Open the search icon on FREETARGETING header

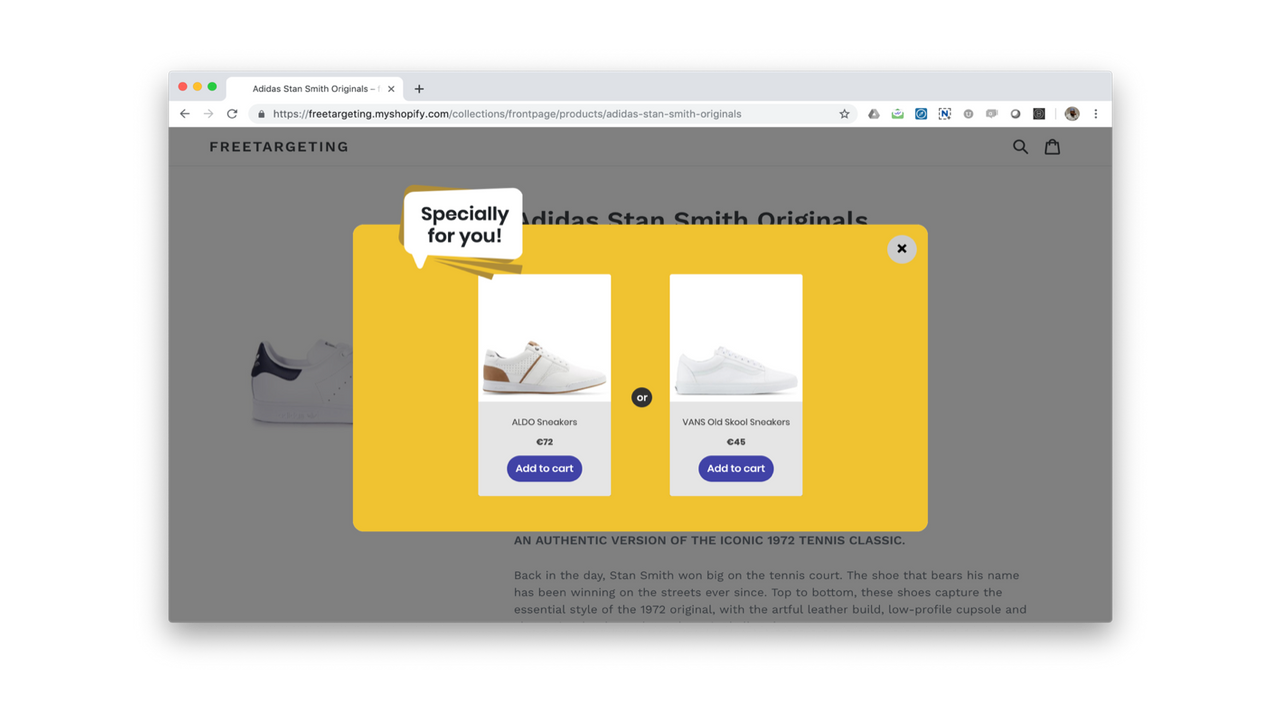click(1020, 146)
